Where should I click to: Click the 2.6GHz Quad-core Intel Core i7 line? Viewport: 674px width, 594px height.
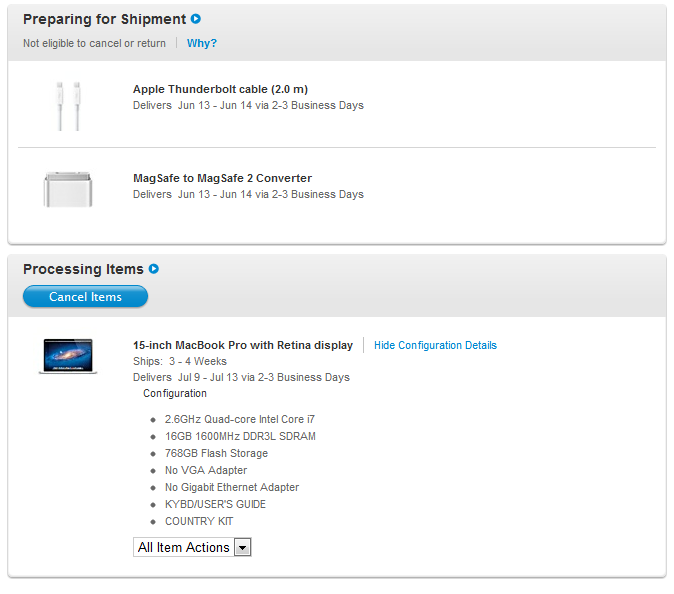(246, 419)
